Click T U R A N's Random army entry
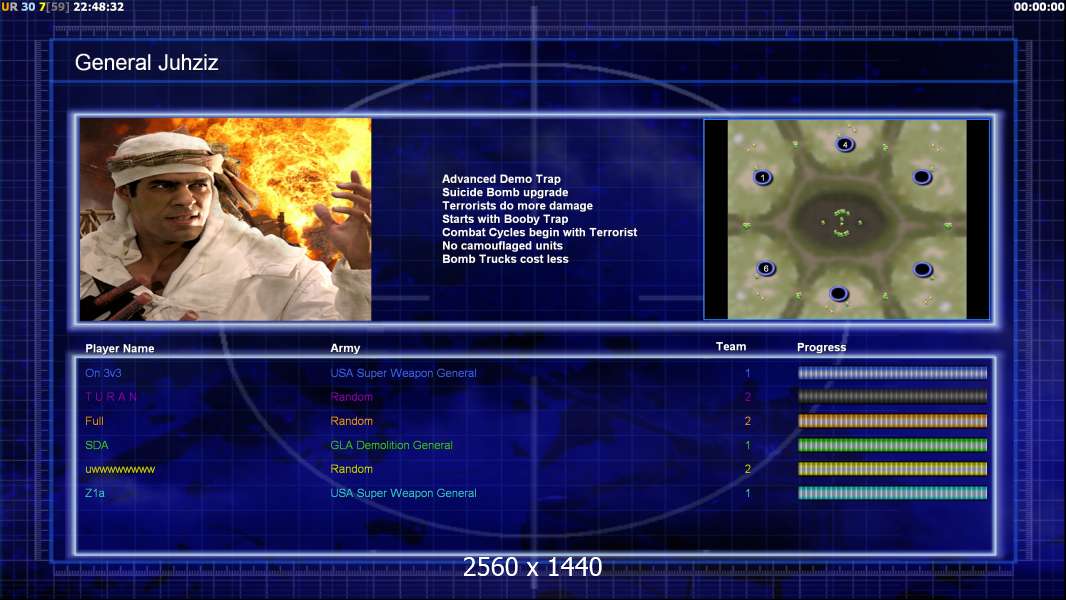This screenshot has height=600, width=1066. pos(351,397)
